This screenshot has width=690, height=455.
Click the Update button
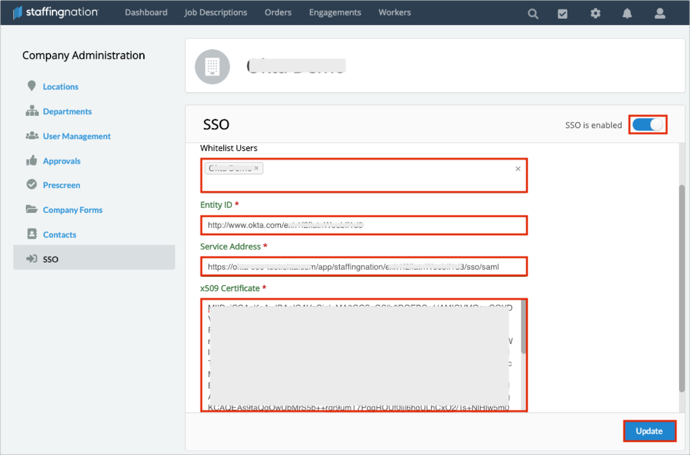pyautogui.click(x=649, y=431)
